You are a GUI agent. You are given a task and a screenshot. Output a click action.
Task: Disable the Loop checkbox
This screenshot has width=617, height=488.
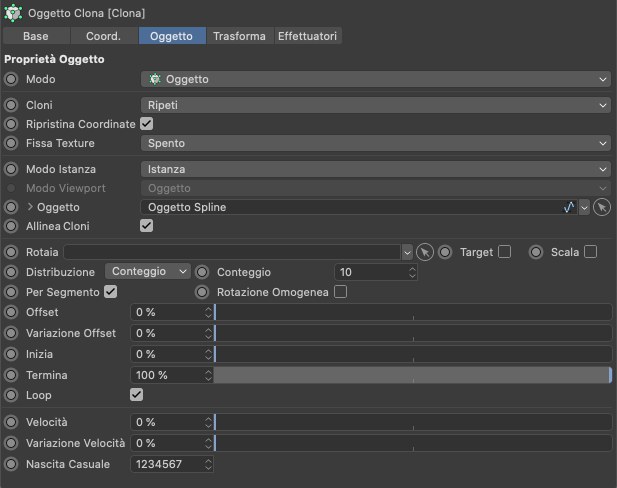point(137,395)
